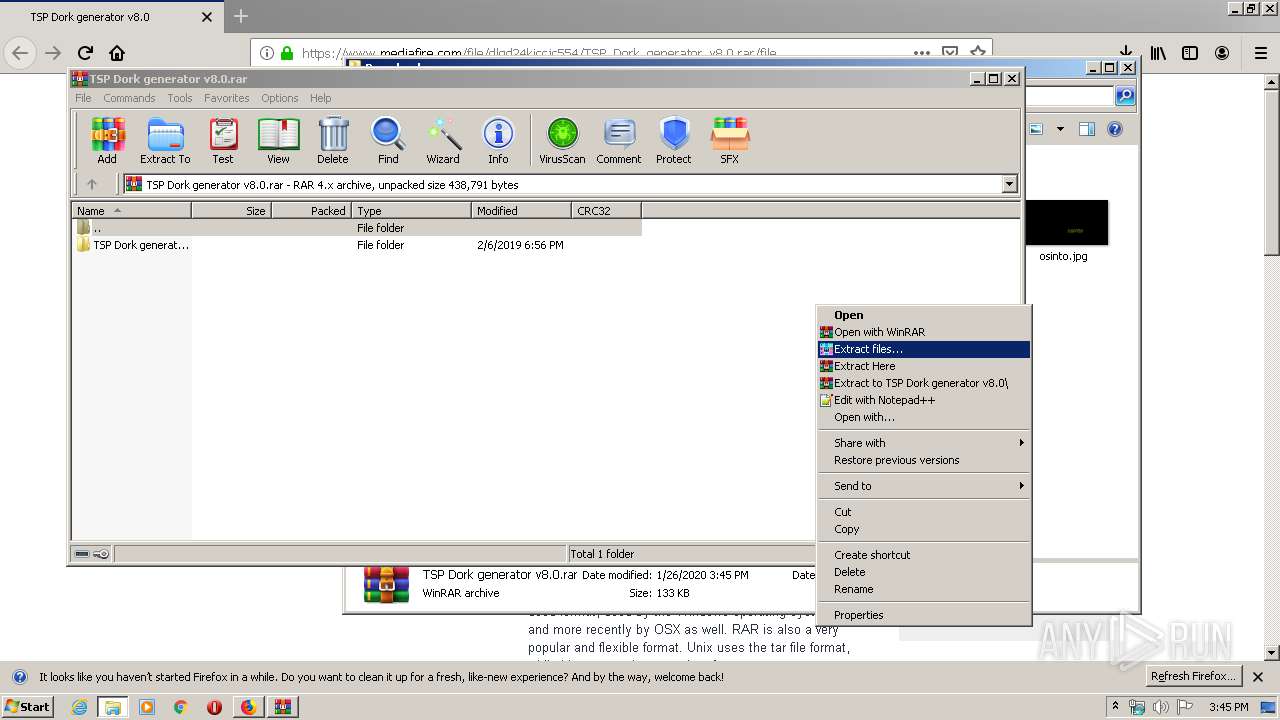Open the Options menu

coord(280,98)
